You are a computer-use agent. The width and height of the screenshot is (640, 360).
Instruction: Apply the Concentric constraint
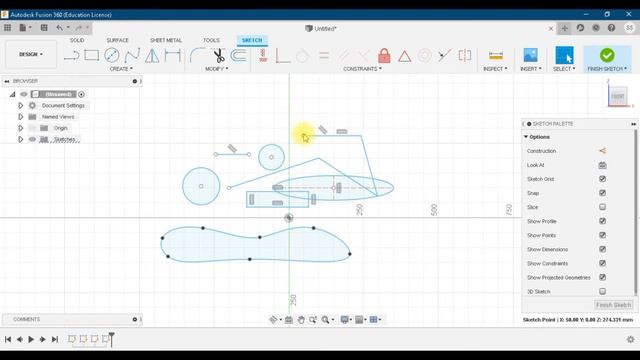(424, 55)
